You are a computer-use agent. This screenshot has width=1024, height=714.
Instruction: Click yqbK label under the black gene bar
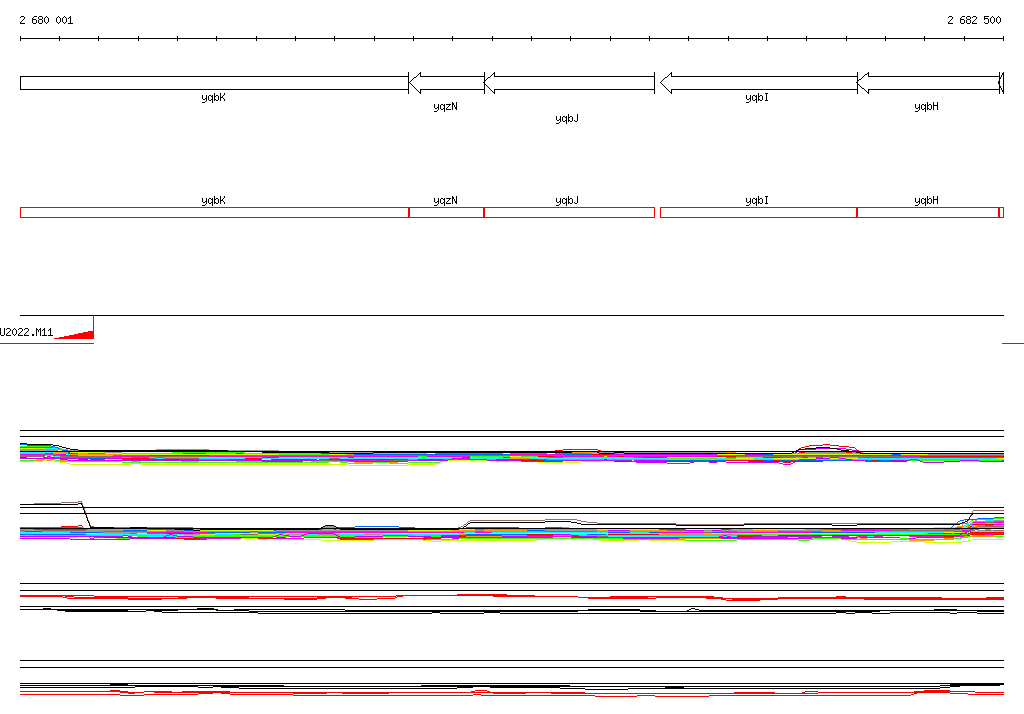point(214,98)
